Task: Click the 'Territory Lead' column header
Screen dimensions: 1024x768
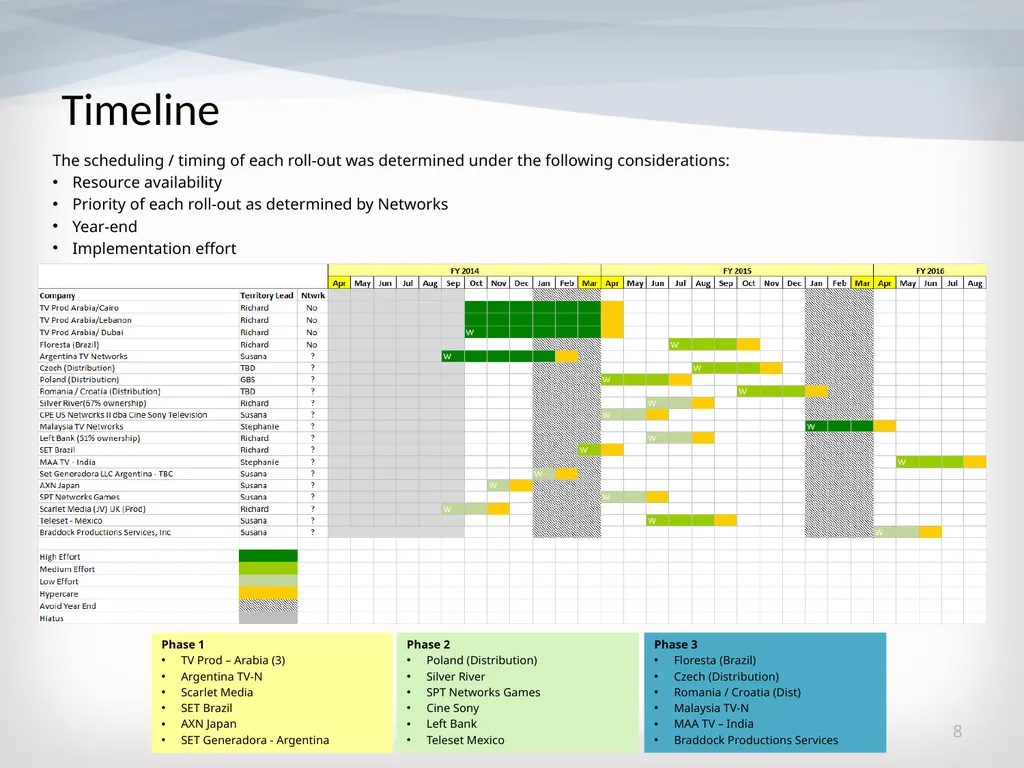Action: point(266,296)
